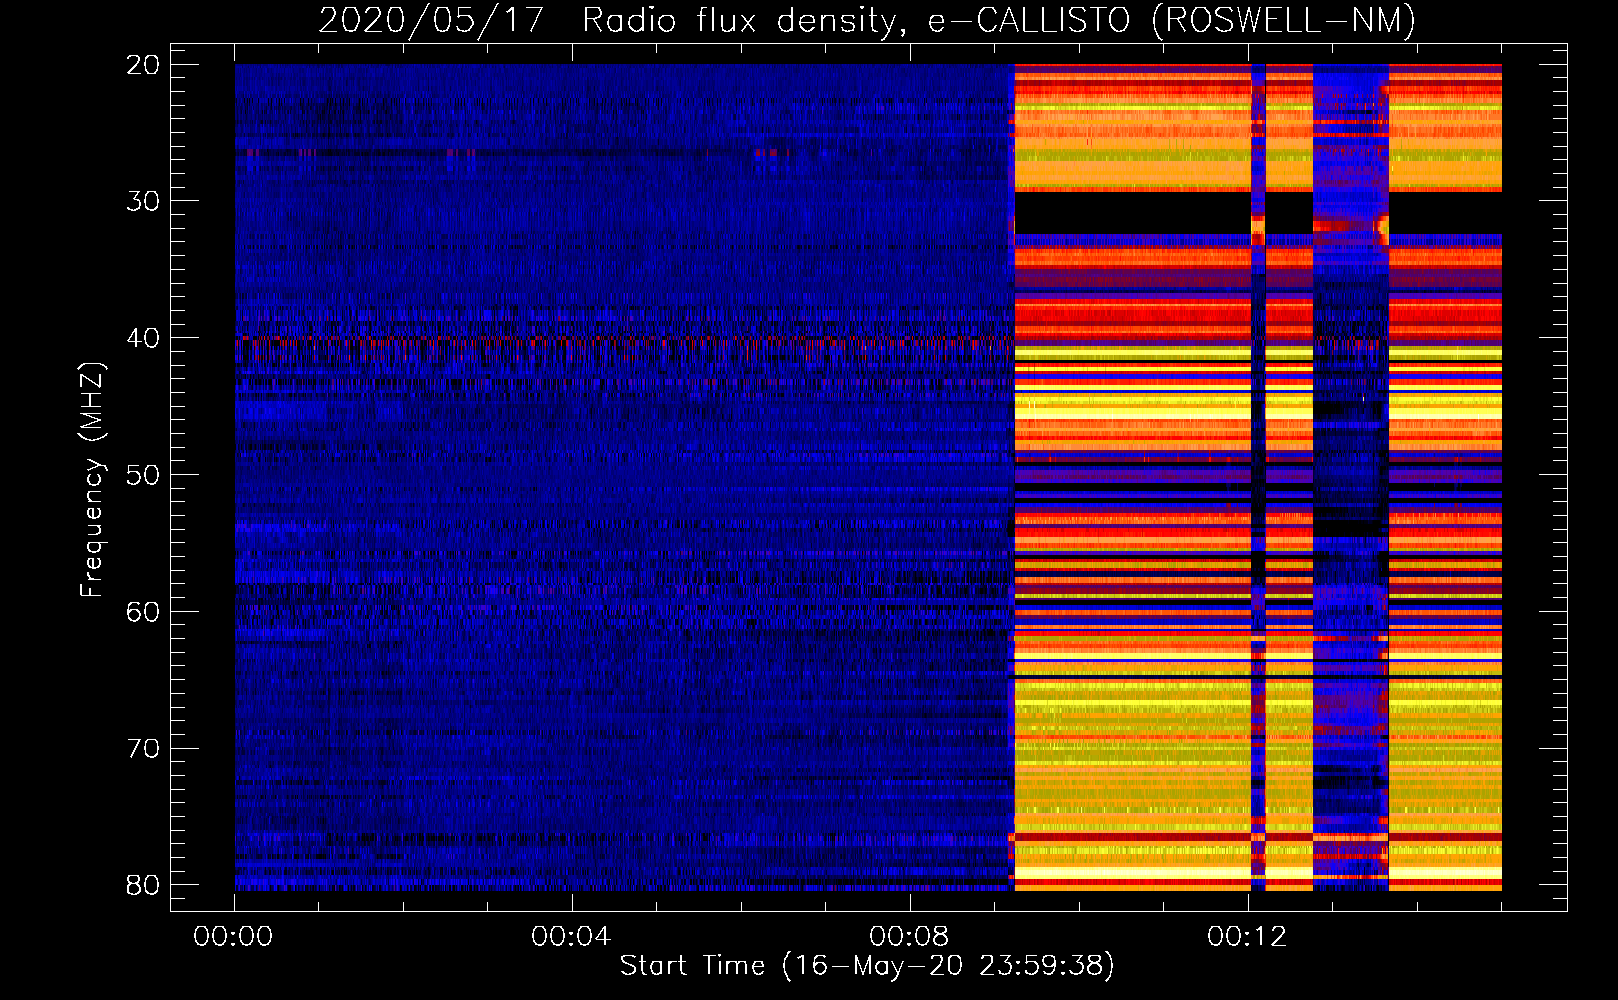1618x1000 pixels.
Task: Click the 00:00 time axis label
Action: click(234, 937)
